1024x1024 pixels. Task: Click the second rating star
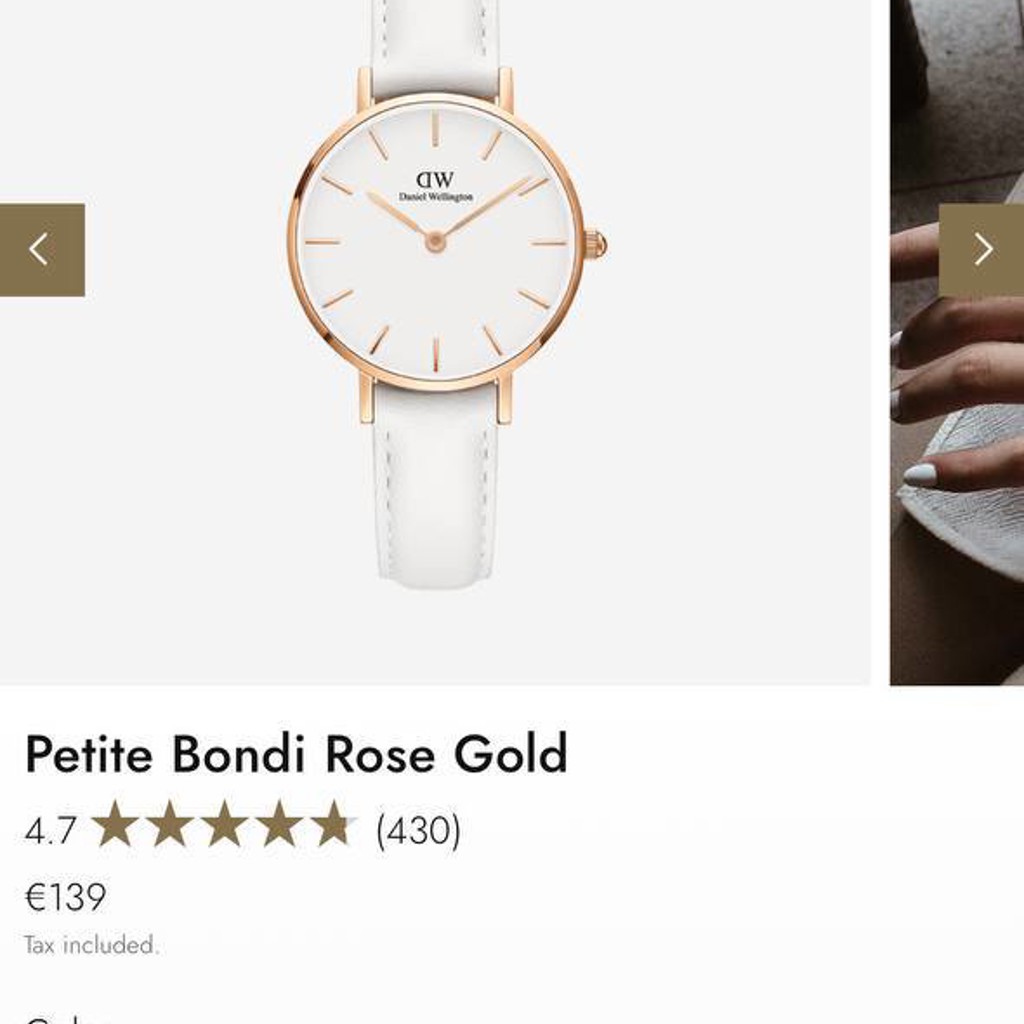(170, 824)
